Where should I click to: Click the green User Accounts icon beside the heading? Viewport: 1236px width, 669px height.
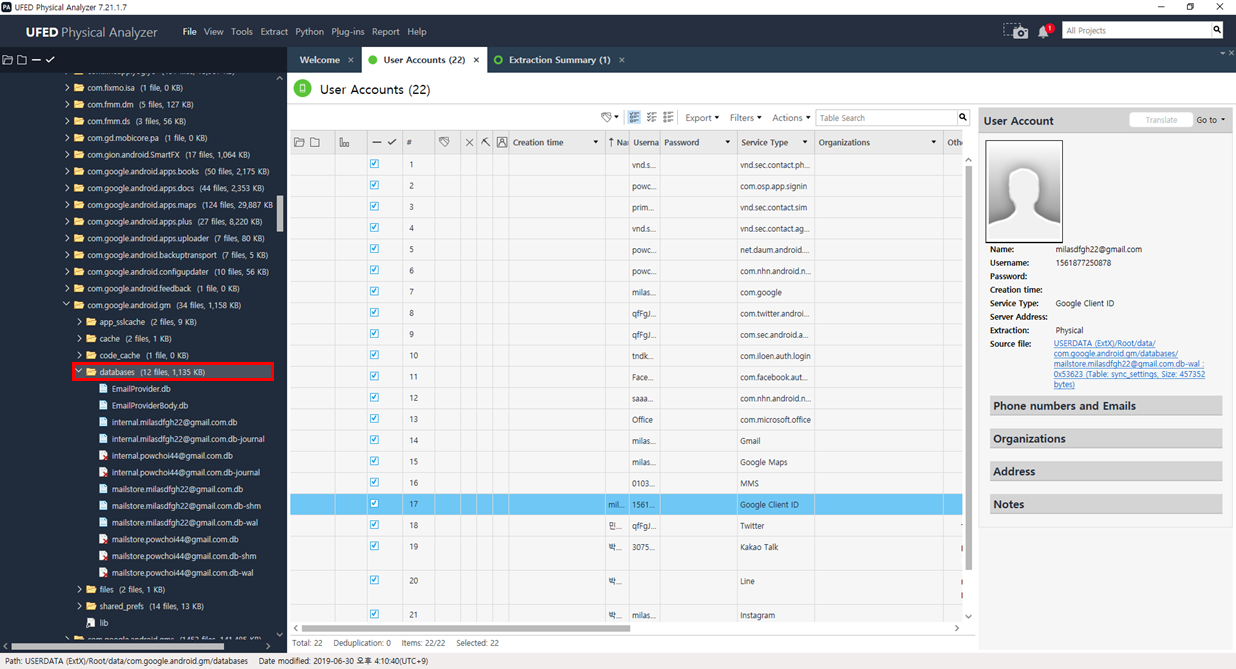point(302,89)
